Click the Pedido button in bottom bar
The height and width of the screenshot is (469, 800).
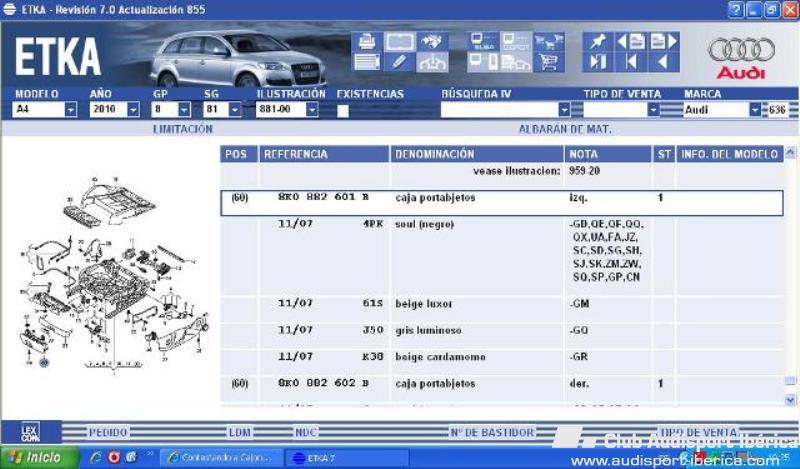tap(108, 433)
